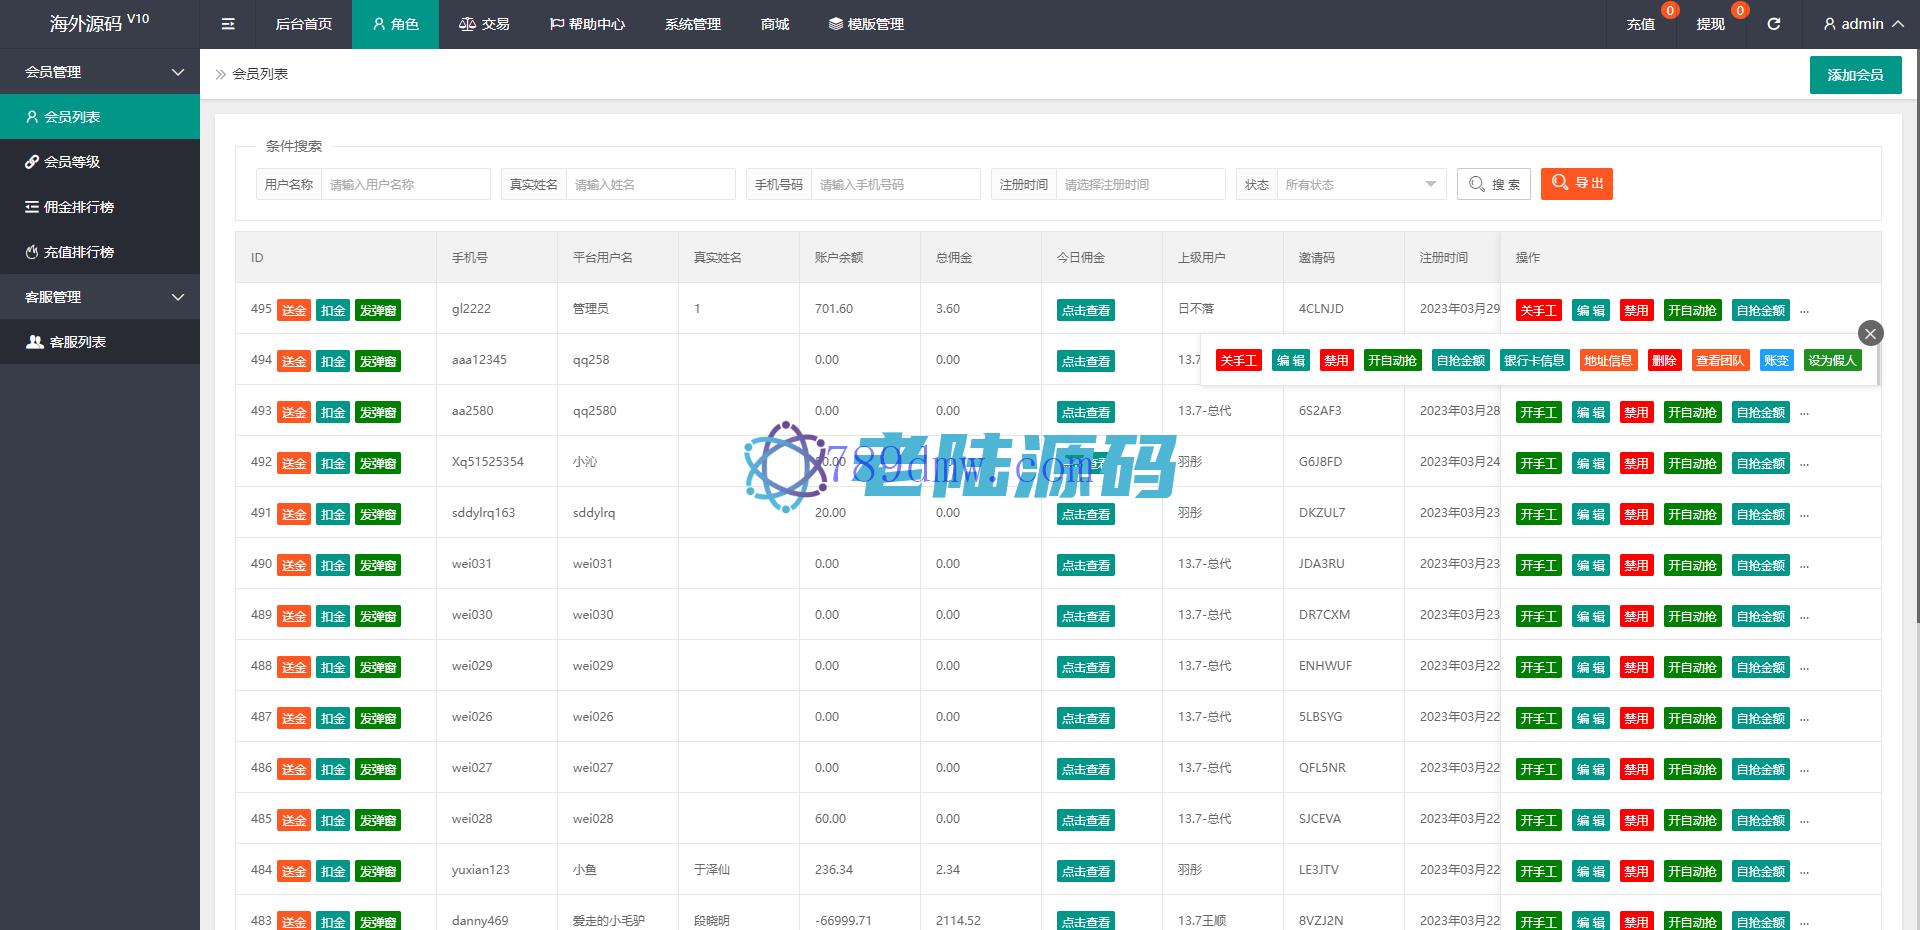Toggle 关手工 for user ID 495
1920x930 pixels.
point(1538,310)
